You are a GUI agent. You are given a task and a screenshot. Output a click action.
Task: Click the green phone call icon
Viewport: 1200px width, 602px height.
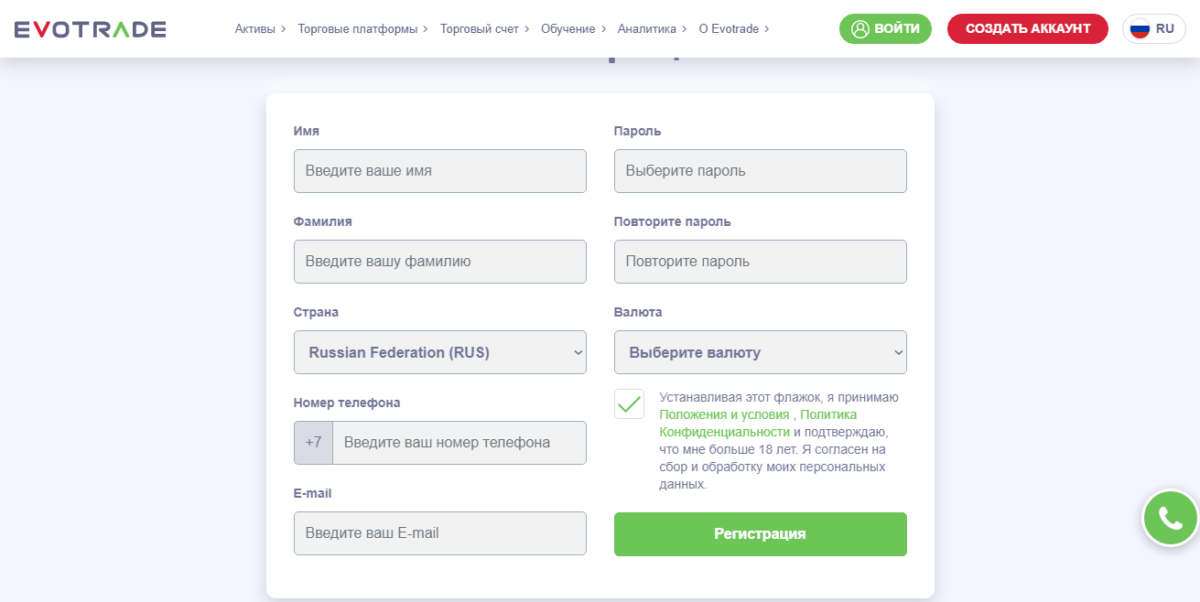point(1170,518)
